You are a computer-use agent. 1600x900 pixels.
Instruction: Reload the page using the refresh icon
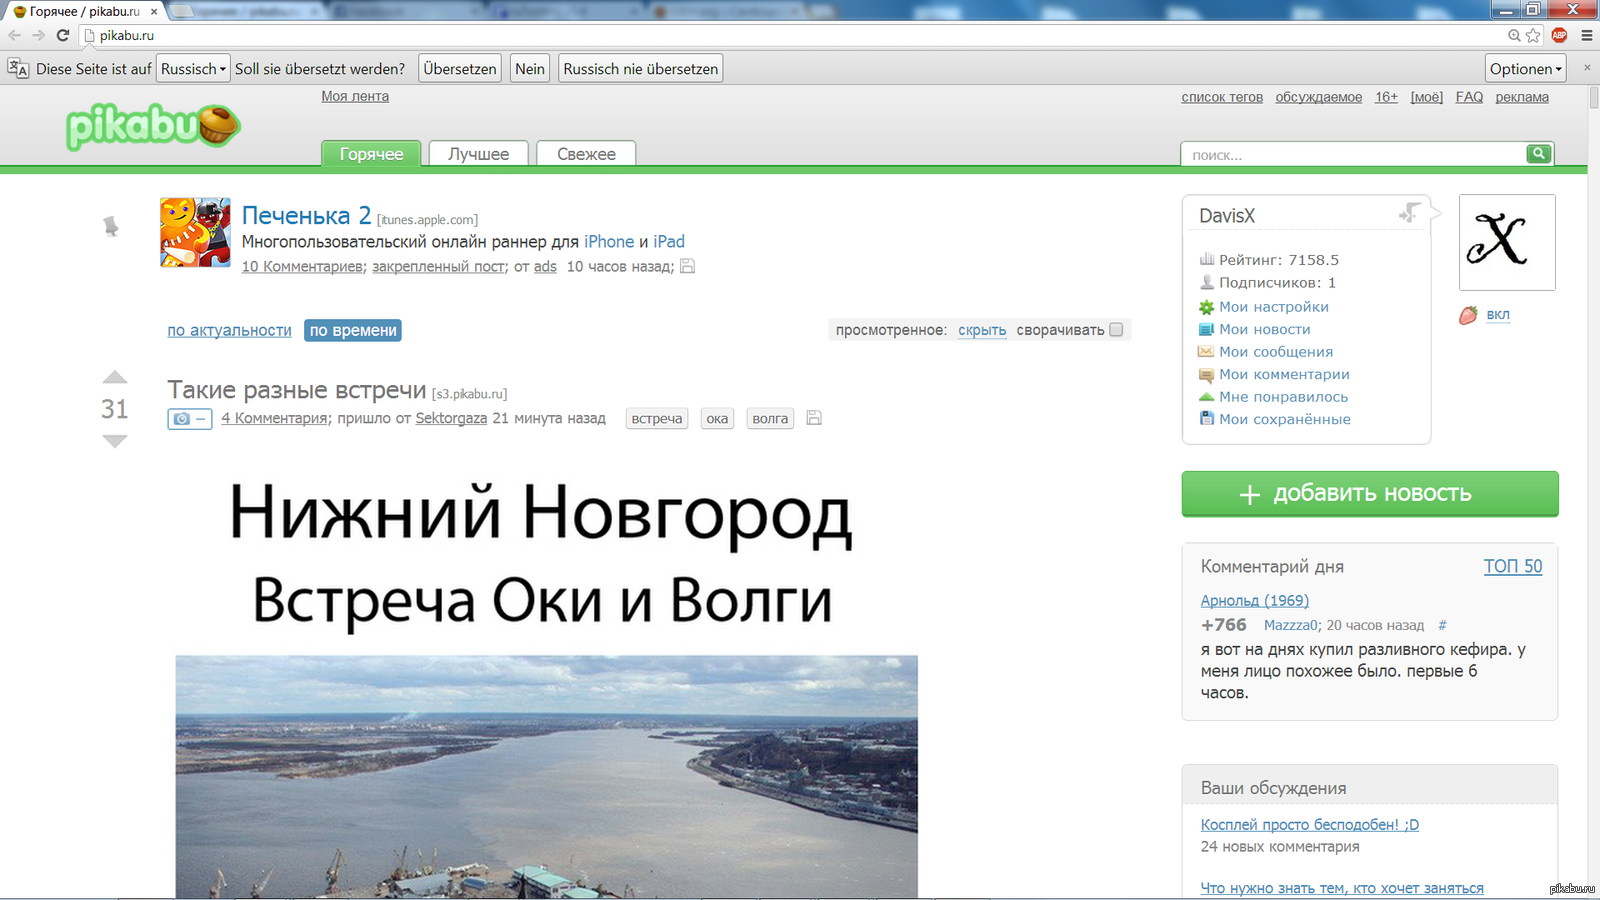[63, 35]
